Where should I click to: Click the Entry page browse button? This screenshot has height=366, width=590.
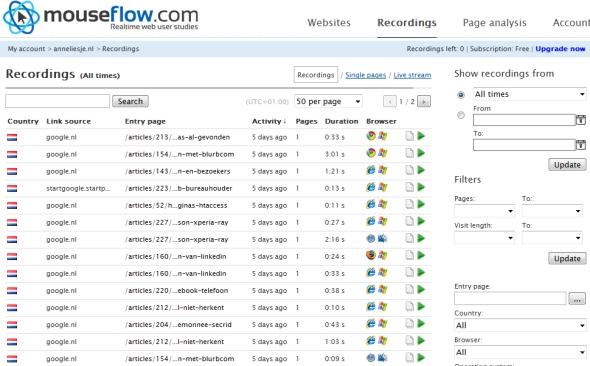click(577, 299)
